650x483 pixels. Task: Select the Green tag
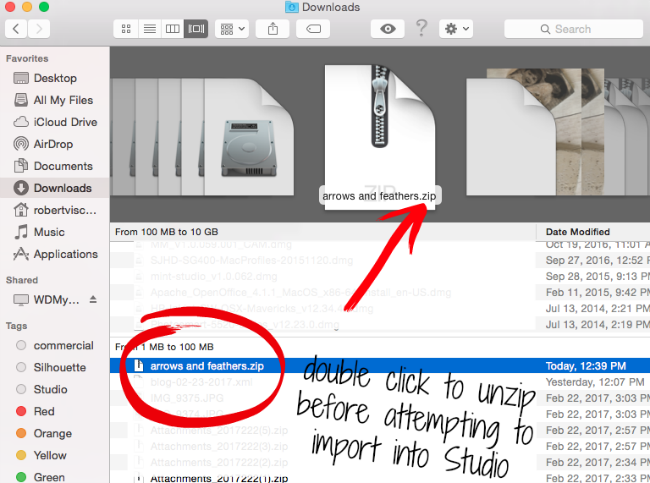pyautogui.click(x=55, y=477)
